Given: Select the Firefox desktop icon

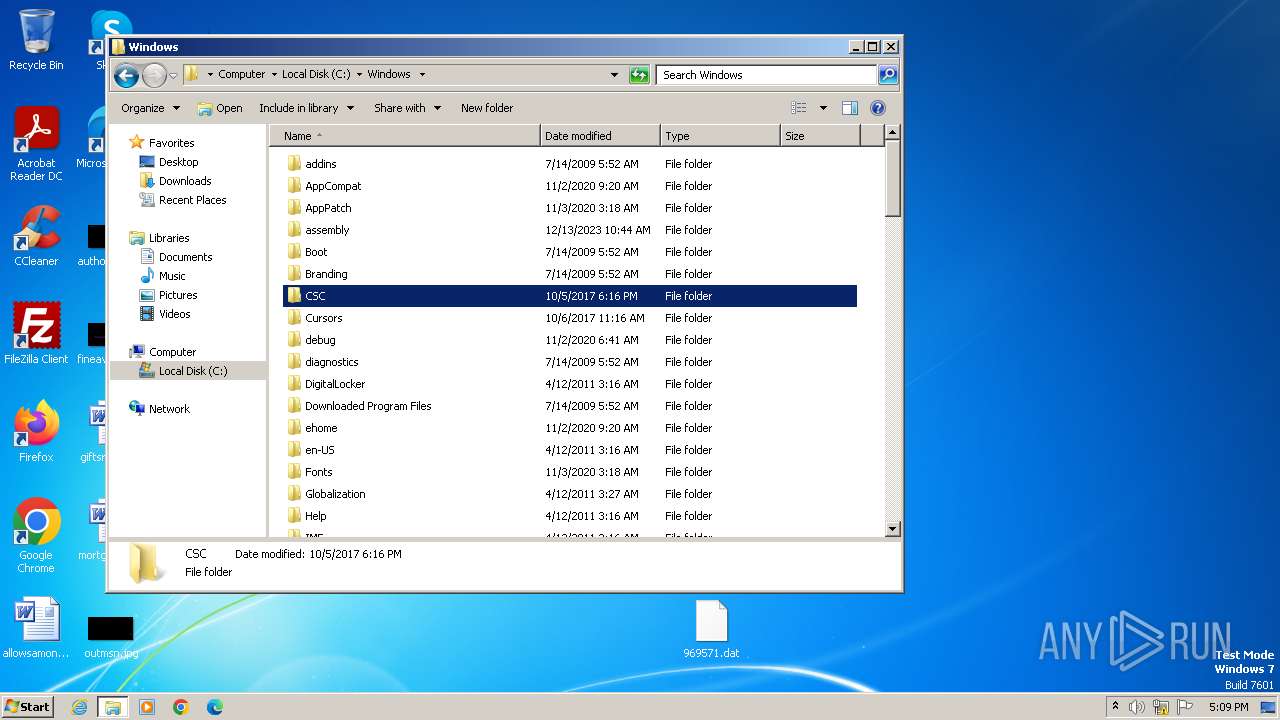Looking at the screenshot, I should (x=36, y=431).
